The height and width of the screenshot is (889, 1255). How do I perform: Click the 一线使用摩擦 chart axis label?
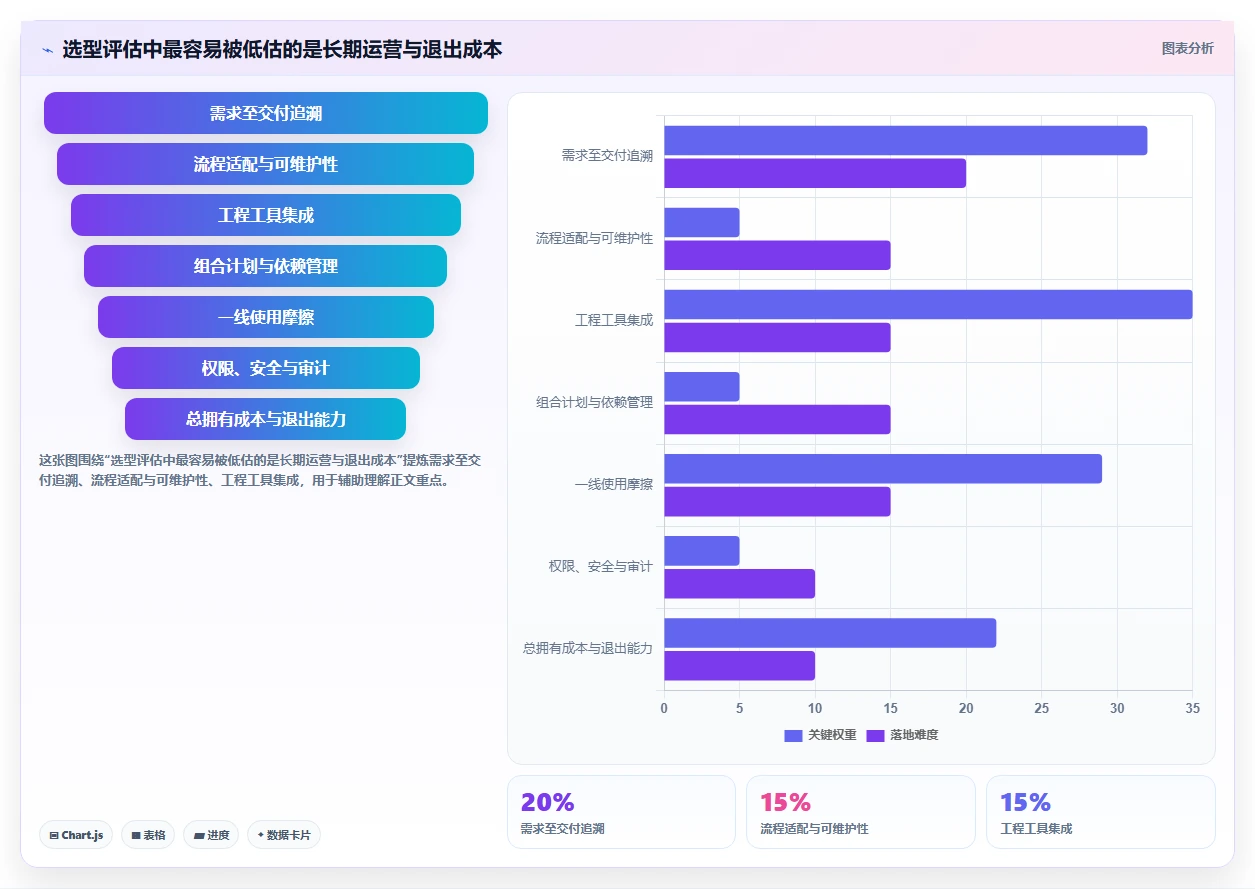614,484
